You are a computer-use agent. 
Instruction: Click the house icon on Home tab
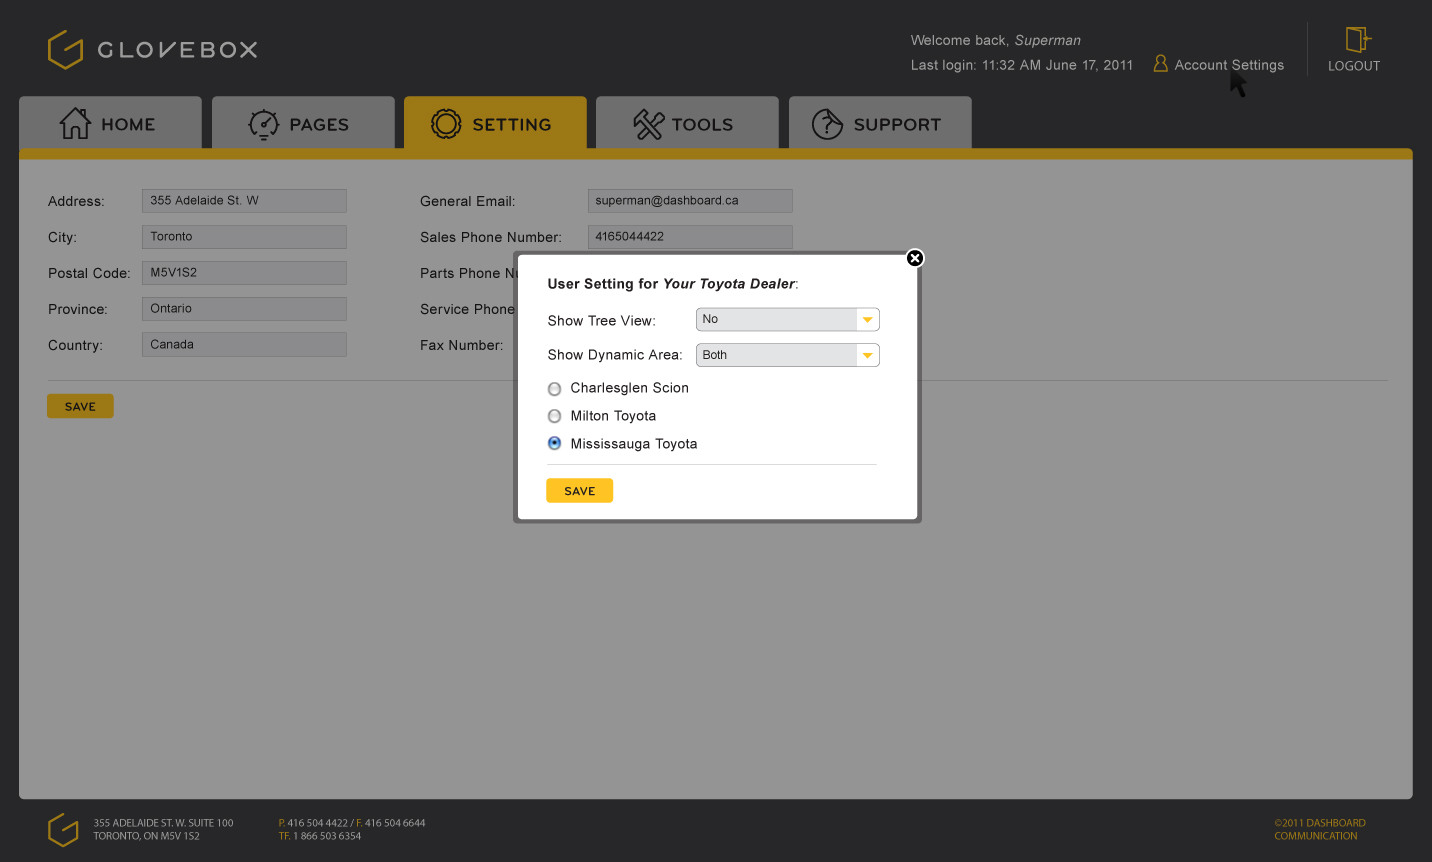pos(75,123)
